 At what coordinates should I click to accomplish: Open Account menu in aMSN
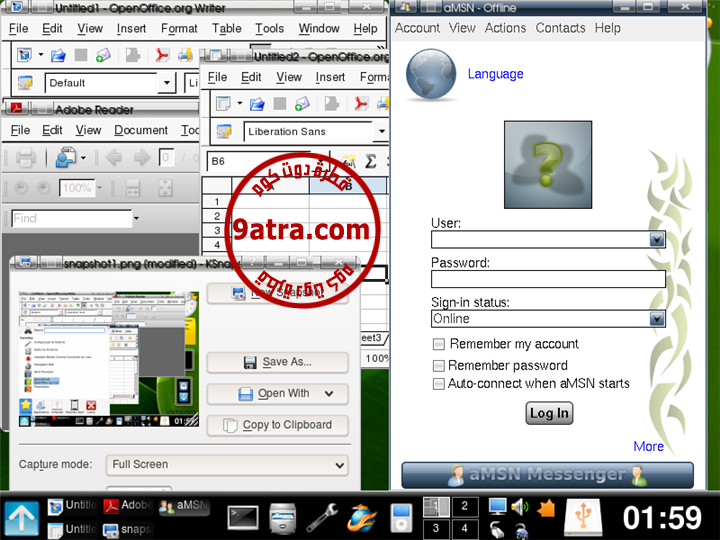coord(417,28)
